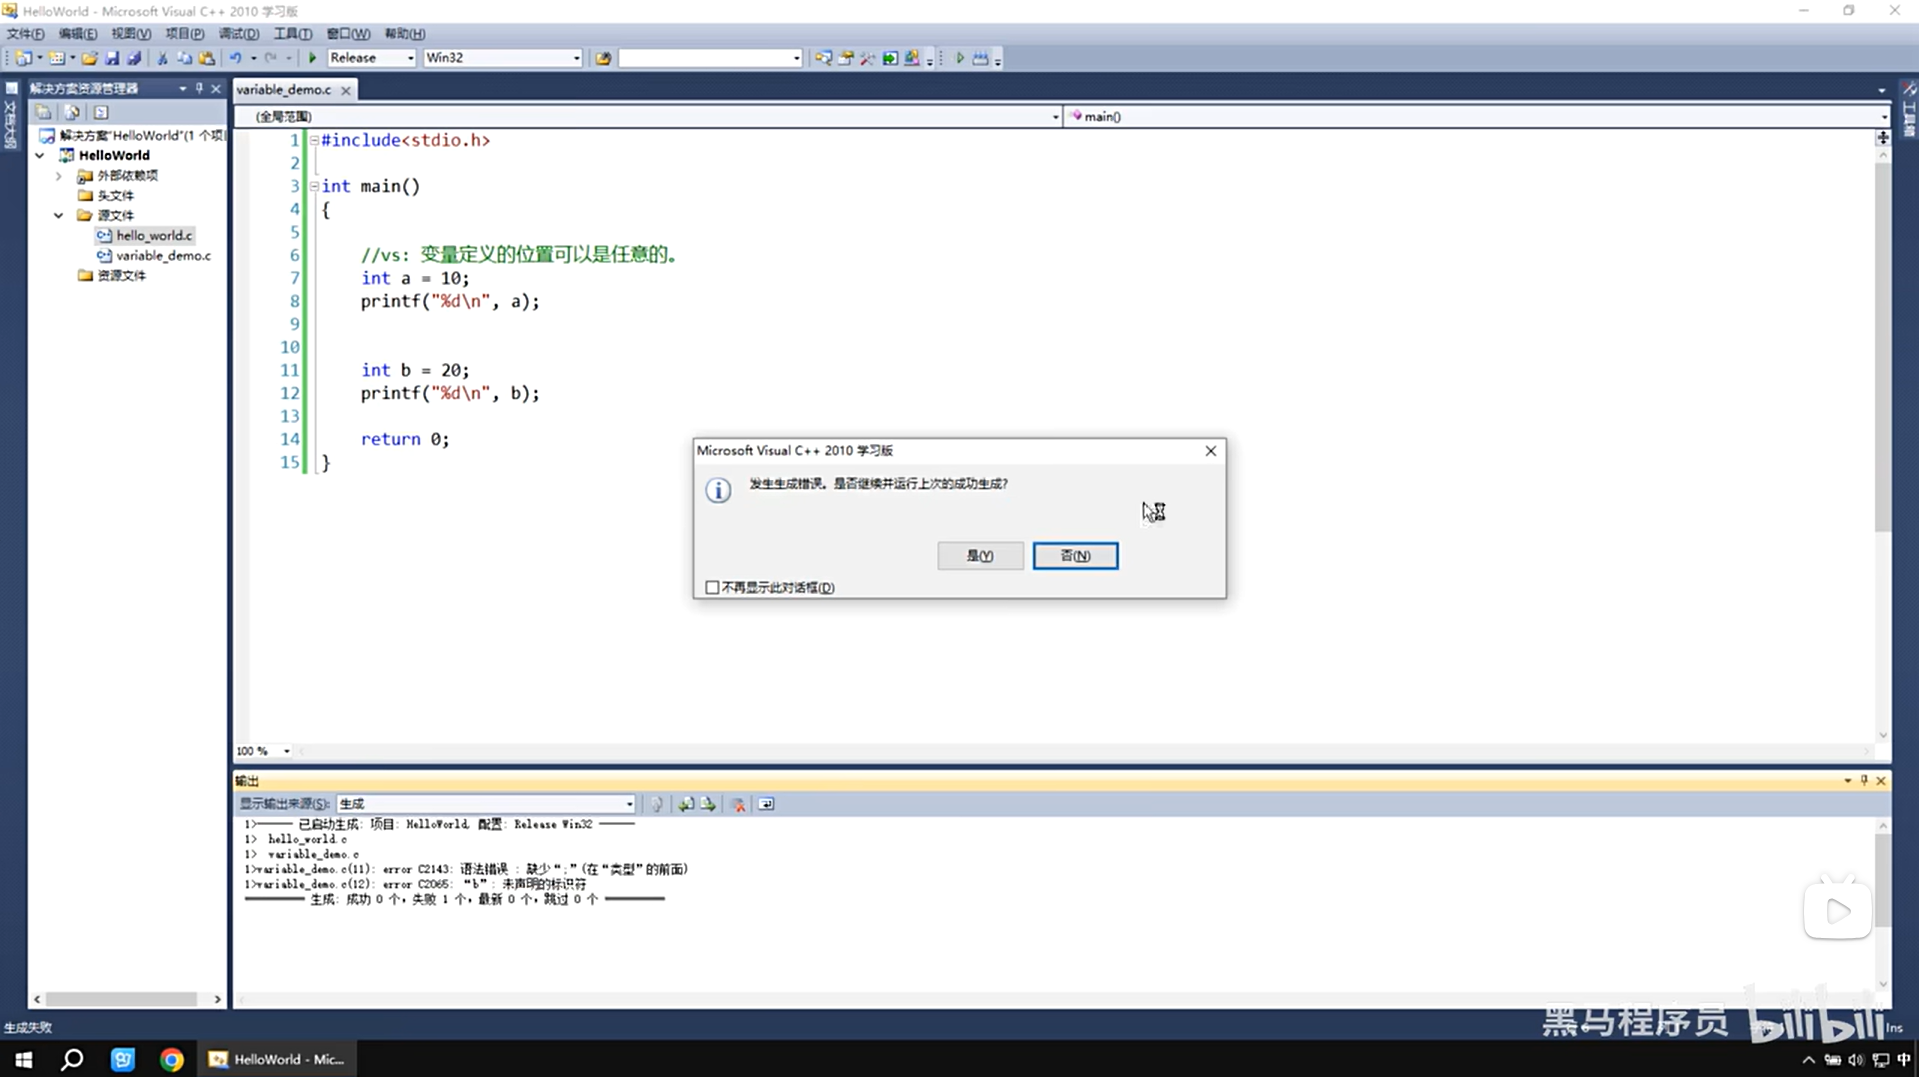Image resolution: width=1919 pixels, height=1077 pixels.
Task: Go to previous message in Output panel
Action: [x=686, y=804]
